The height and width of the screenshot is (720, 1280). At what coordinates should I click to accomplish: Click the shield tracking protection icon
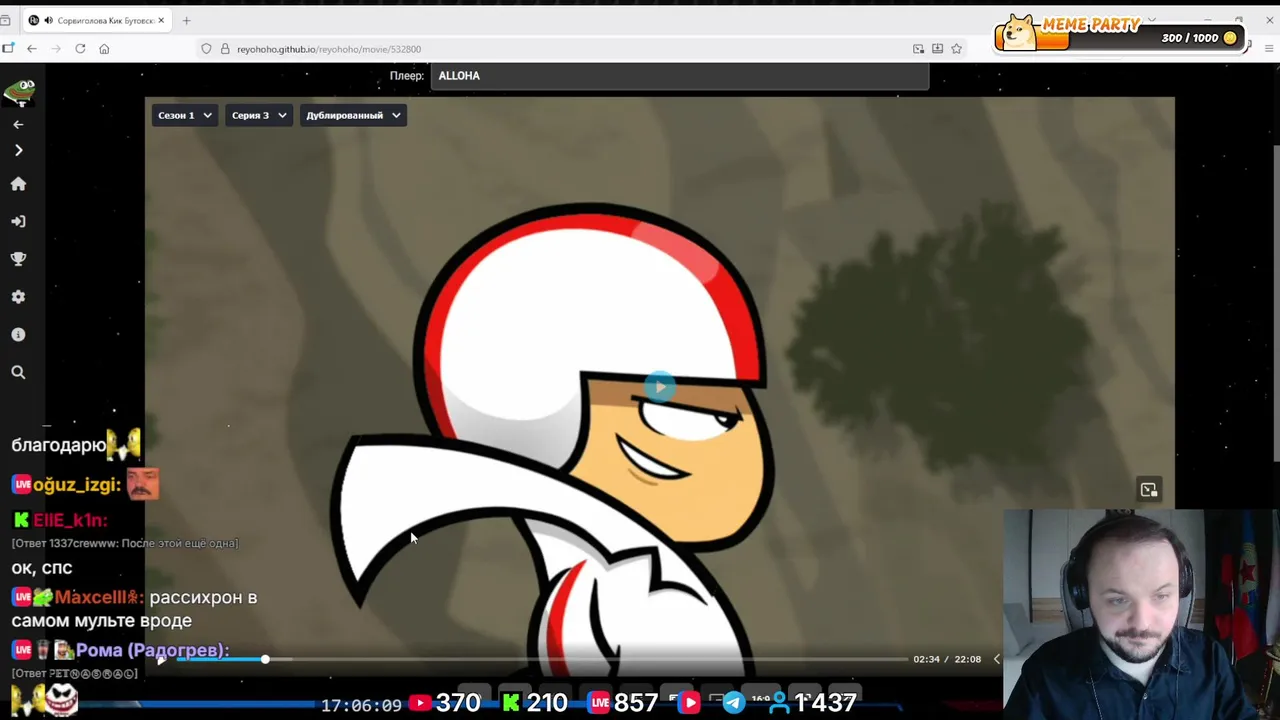point(206,49)
